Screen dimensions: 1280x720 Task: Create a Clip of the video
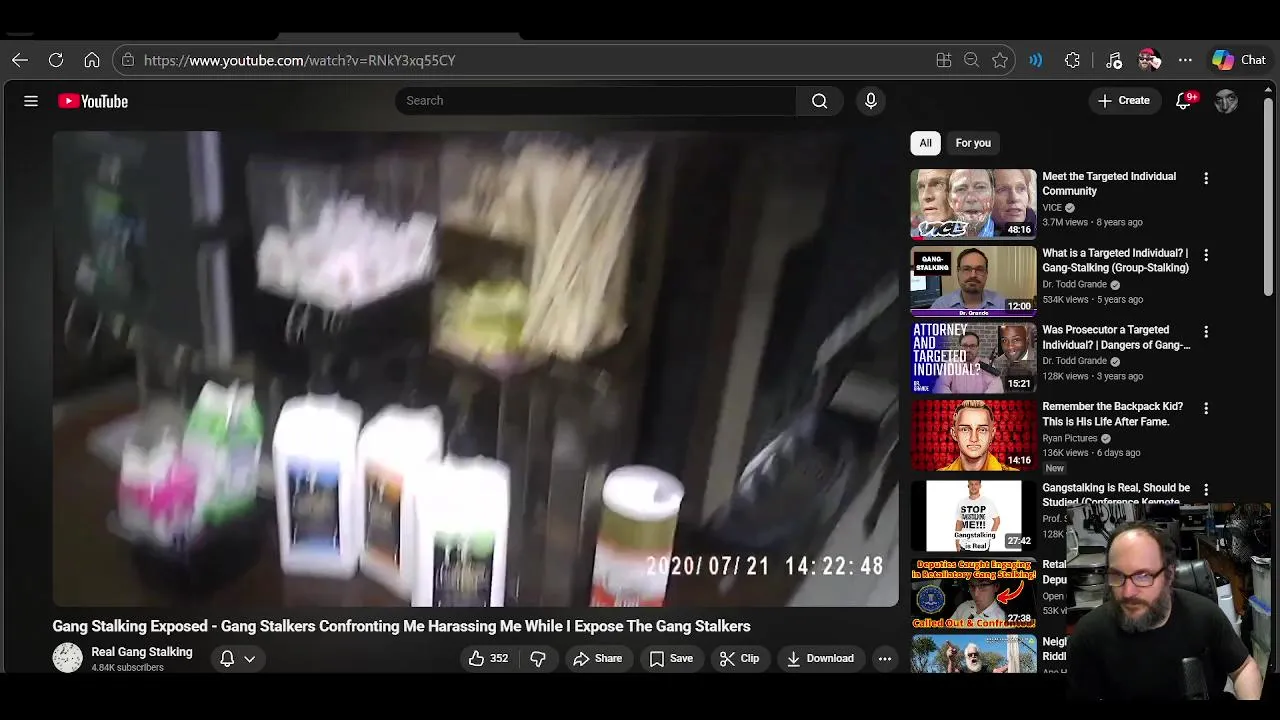coord(739,658)
